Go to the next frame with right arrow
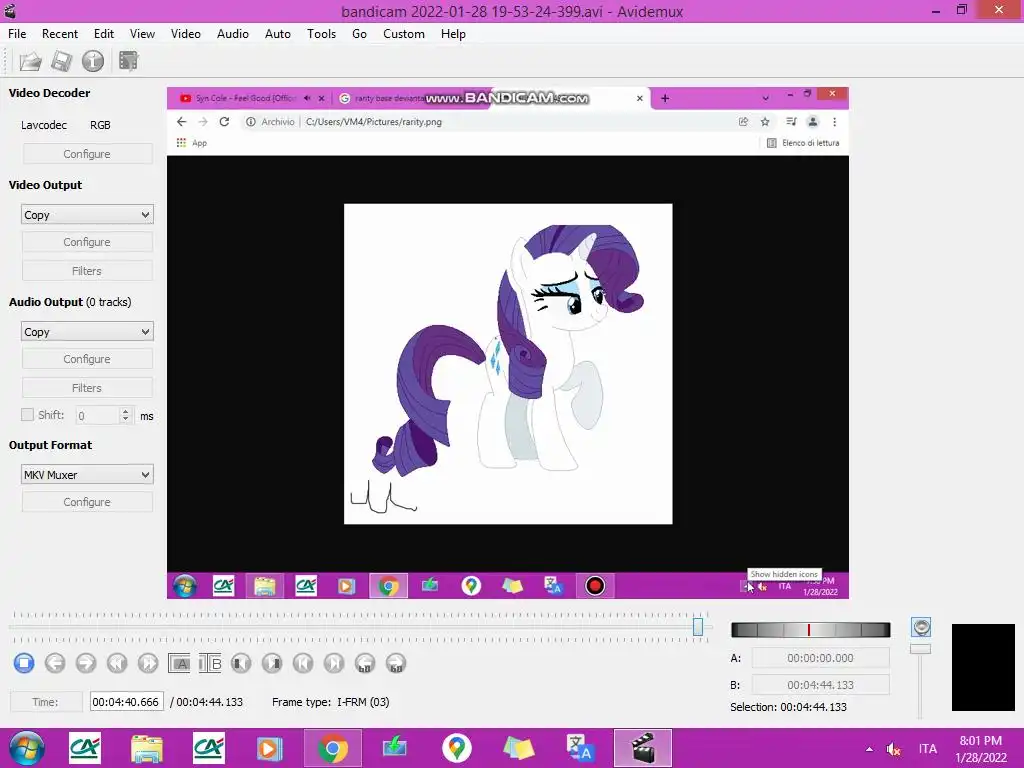This screenshot has width=1024, height=768. [x=86, y=664]
